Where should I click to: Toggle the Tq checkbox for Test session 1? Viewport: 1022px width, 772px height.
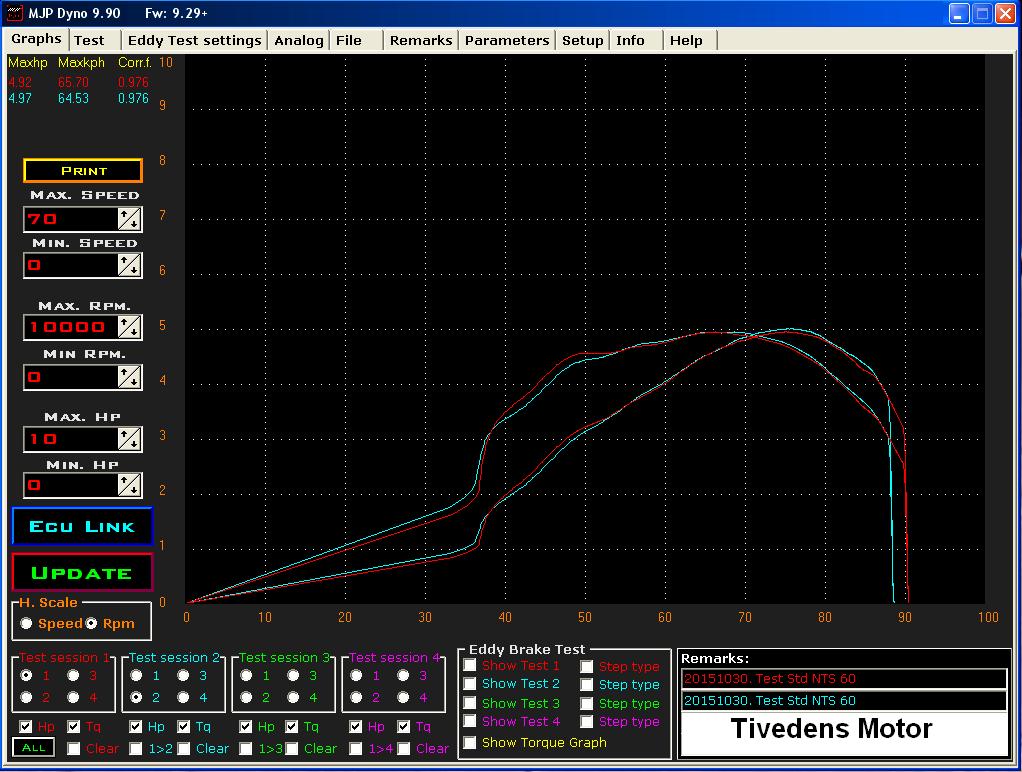point(74,726)
